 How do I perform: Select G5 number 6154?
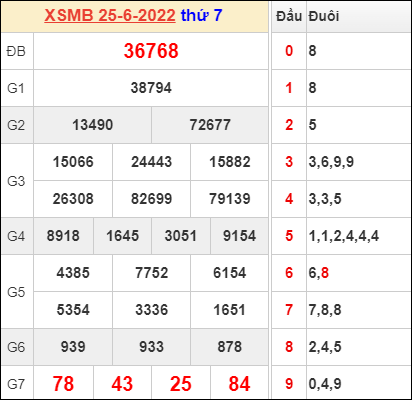click(x=230, y=273)
